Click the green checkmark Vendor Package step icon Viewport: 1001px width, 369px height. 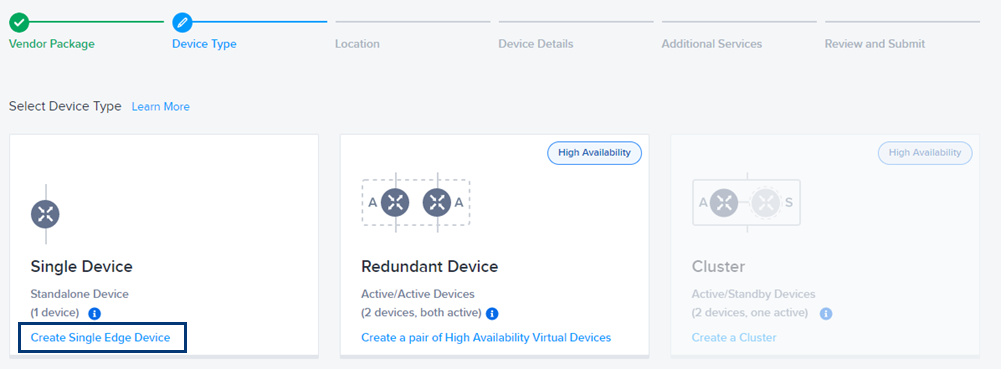point(19,22)
